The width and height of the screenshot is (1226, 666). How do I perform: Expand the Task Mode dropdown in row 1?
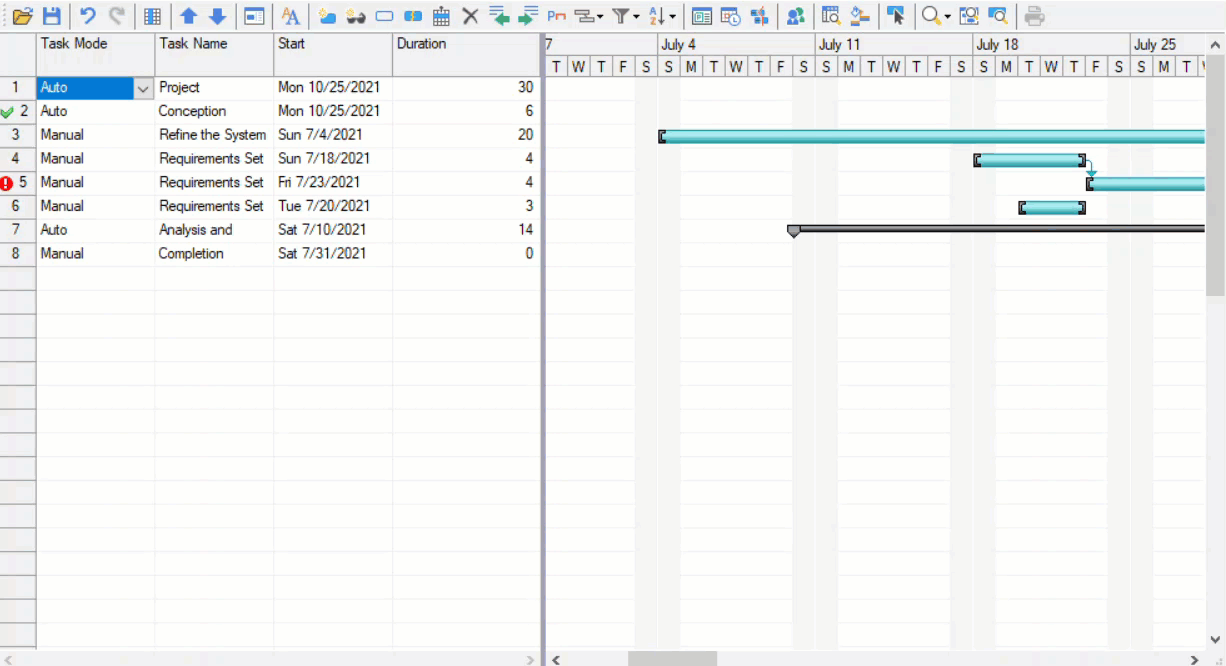(143, 88)
